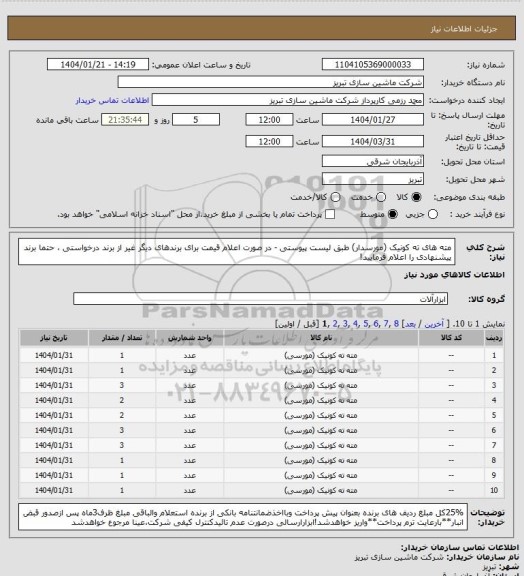The width and height of the screenshot is (524, 576).
Task: Click the delivery city field تبریز
Action: [x=373, y=179]
